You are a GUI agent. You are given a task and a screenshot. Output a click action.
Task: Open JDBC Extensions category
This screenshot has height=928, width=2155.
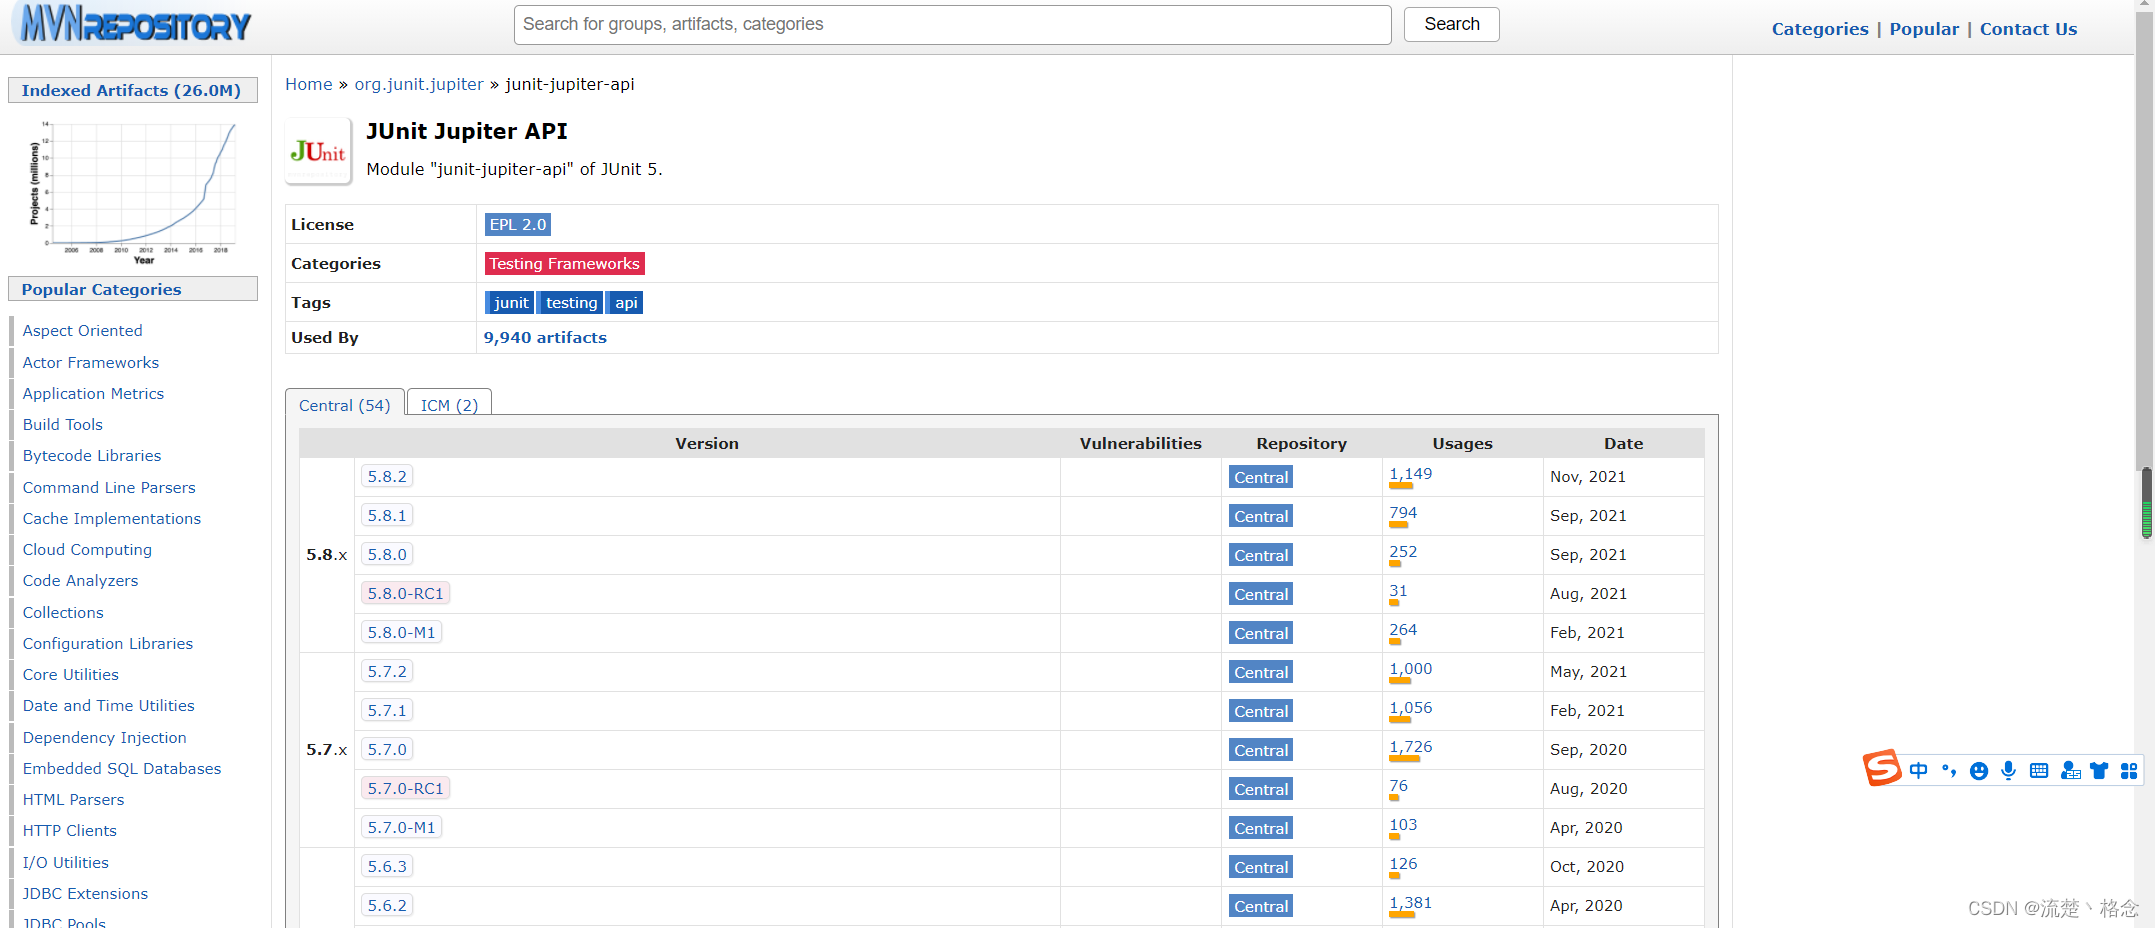click(85, 893)
